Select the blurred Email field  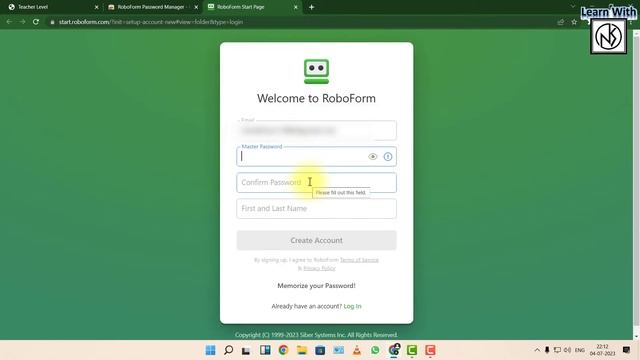pos(316,131)
